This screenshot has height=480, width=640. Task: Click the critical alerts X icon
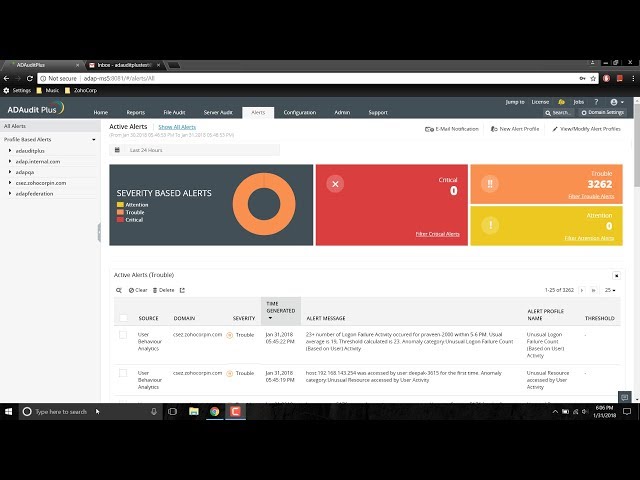[x=335, y=184]
